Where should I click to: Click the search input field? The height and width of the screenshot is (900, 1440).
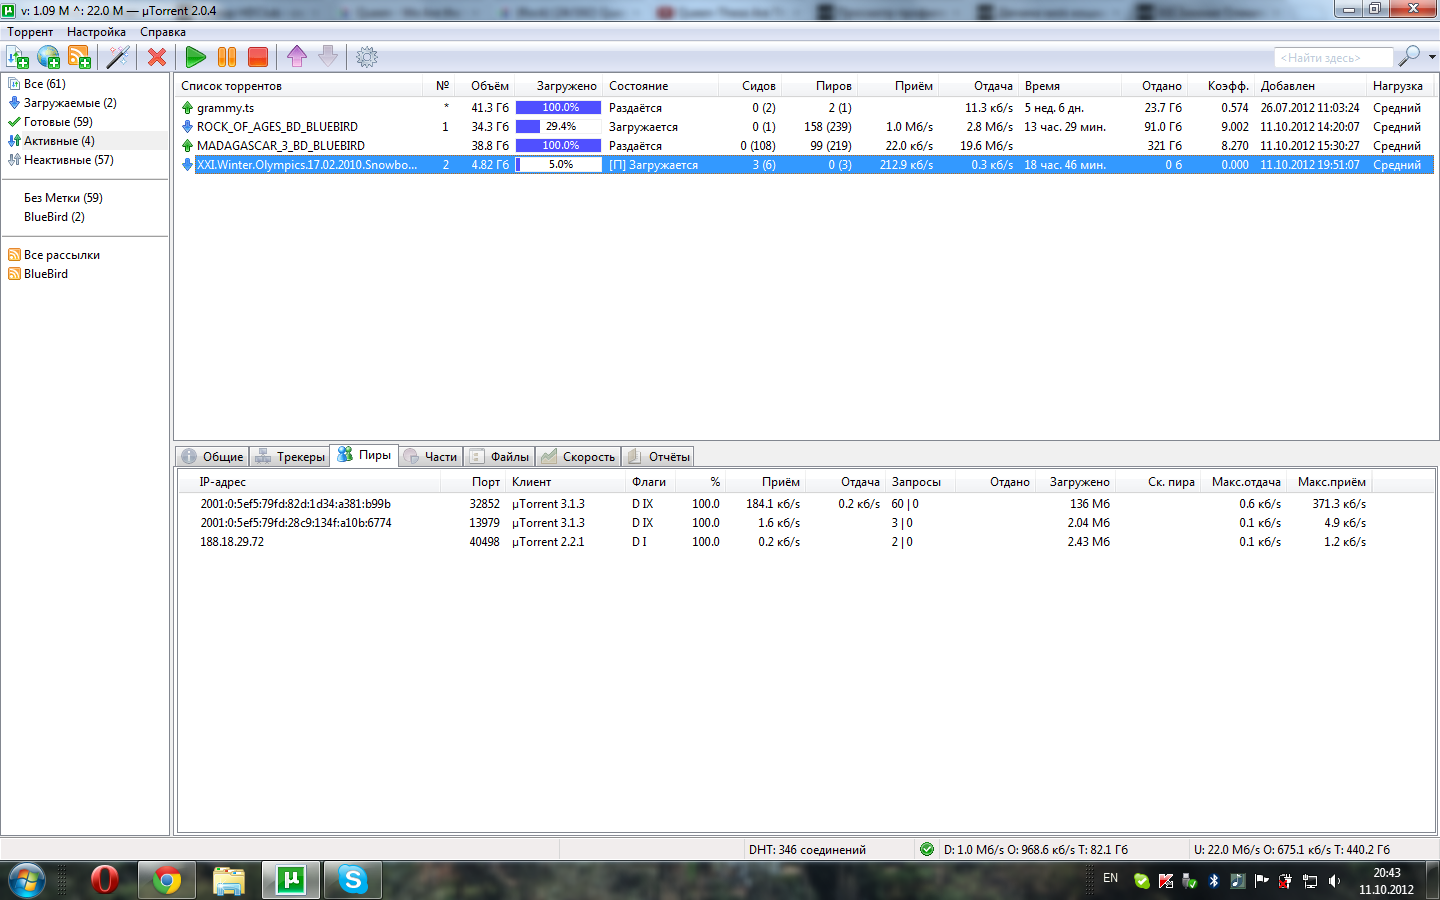click(x=1334, y=57)
